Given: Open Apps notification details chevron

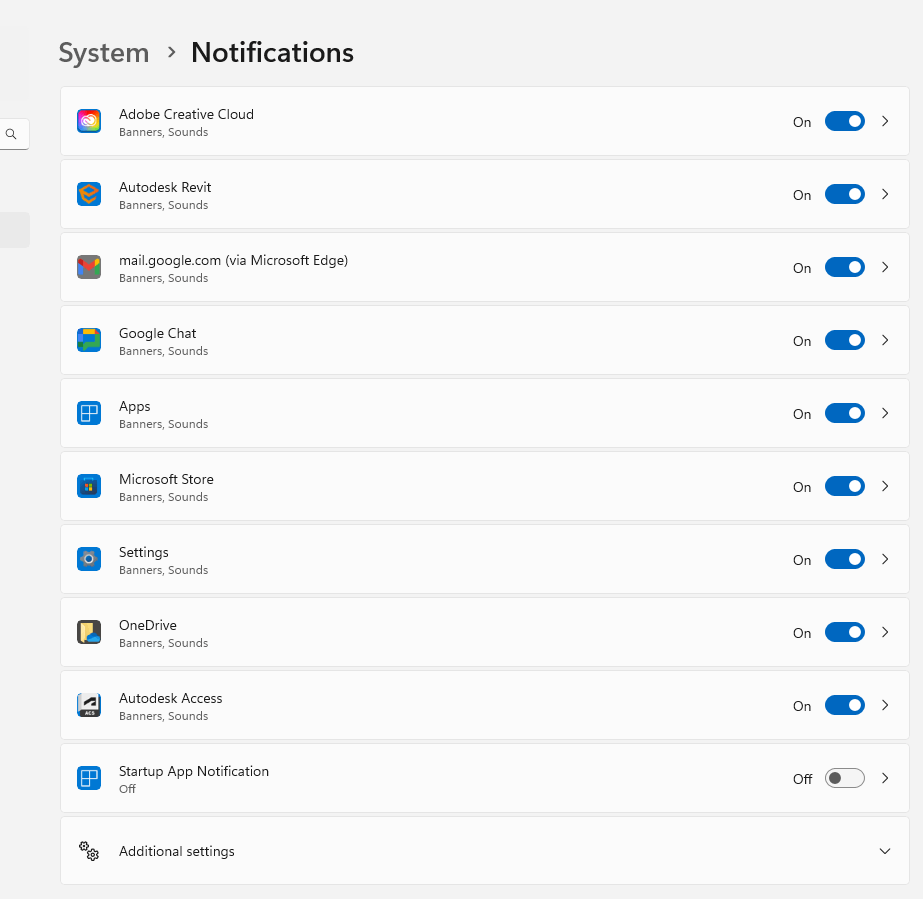Looking at the screenshot, I should coord(885,413).
